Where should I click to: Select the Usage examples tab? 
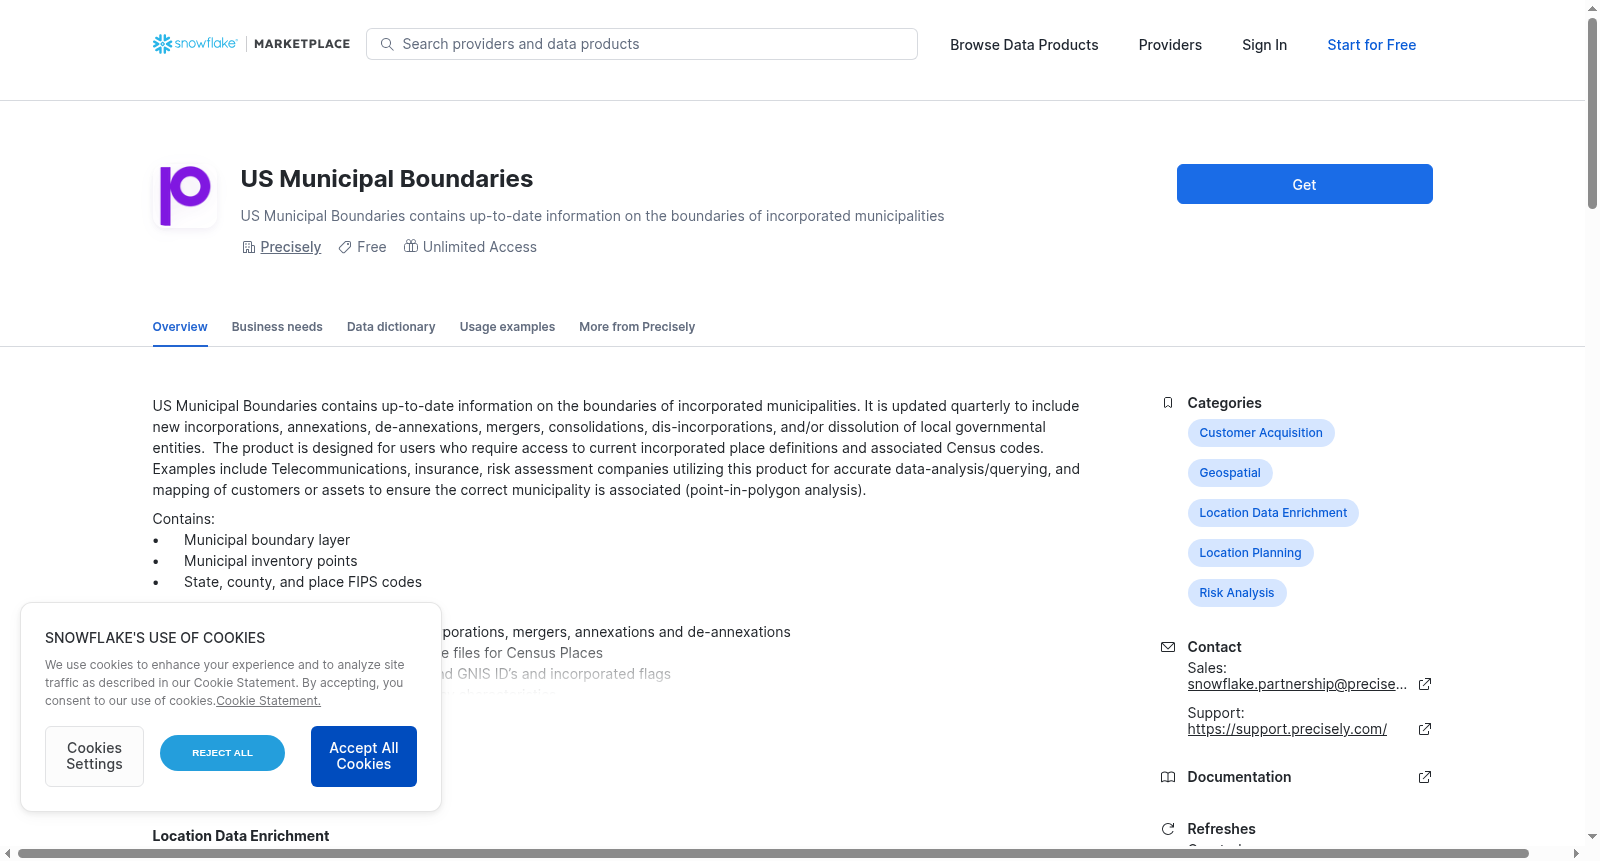tap(507, 327)
